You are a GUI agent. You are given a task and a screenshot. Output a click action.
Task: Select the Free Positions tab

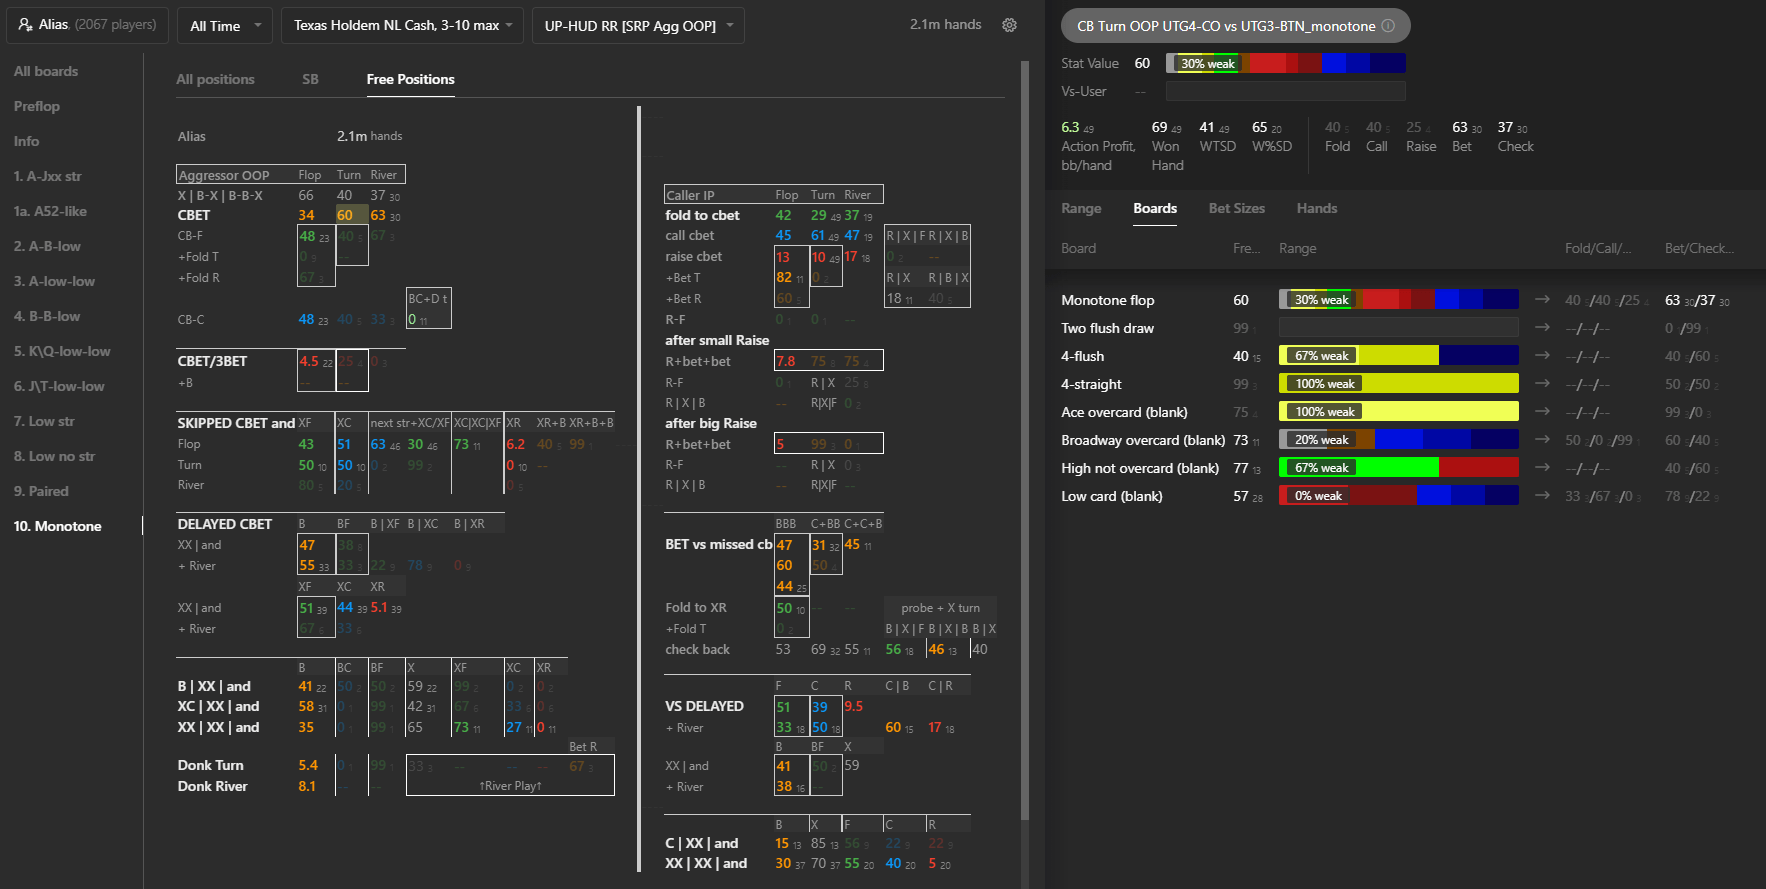(x=410, y=79)
